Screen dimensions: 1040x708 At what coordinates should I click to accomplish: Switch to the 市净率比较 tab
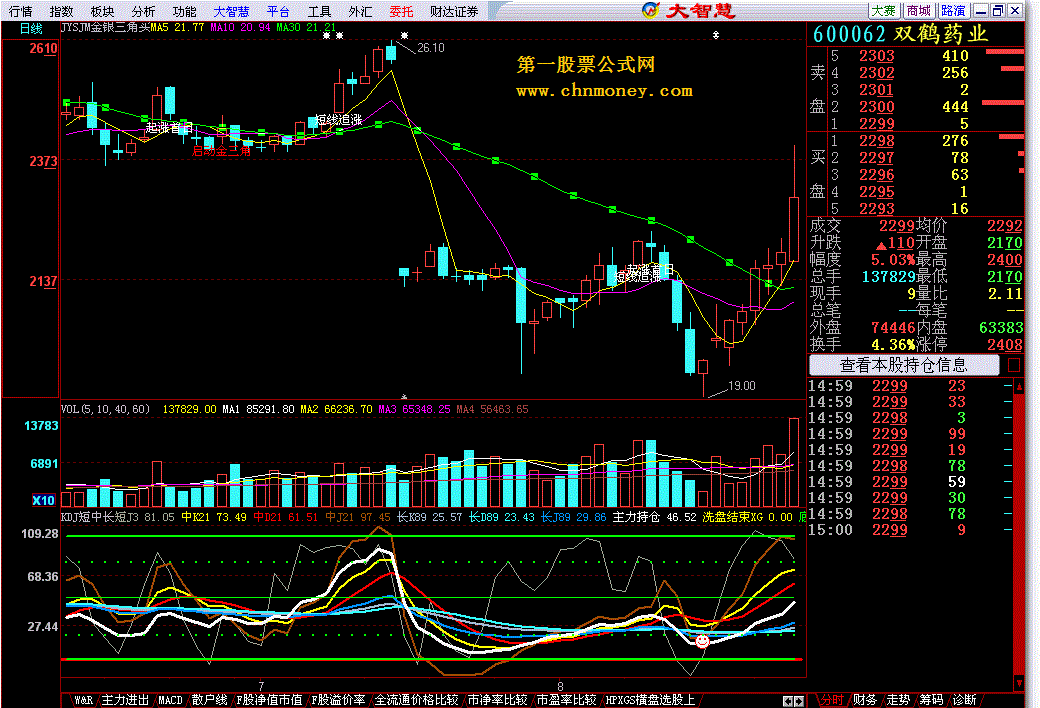tap(497, 700)
